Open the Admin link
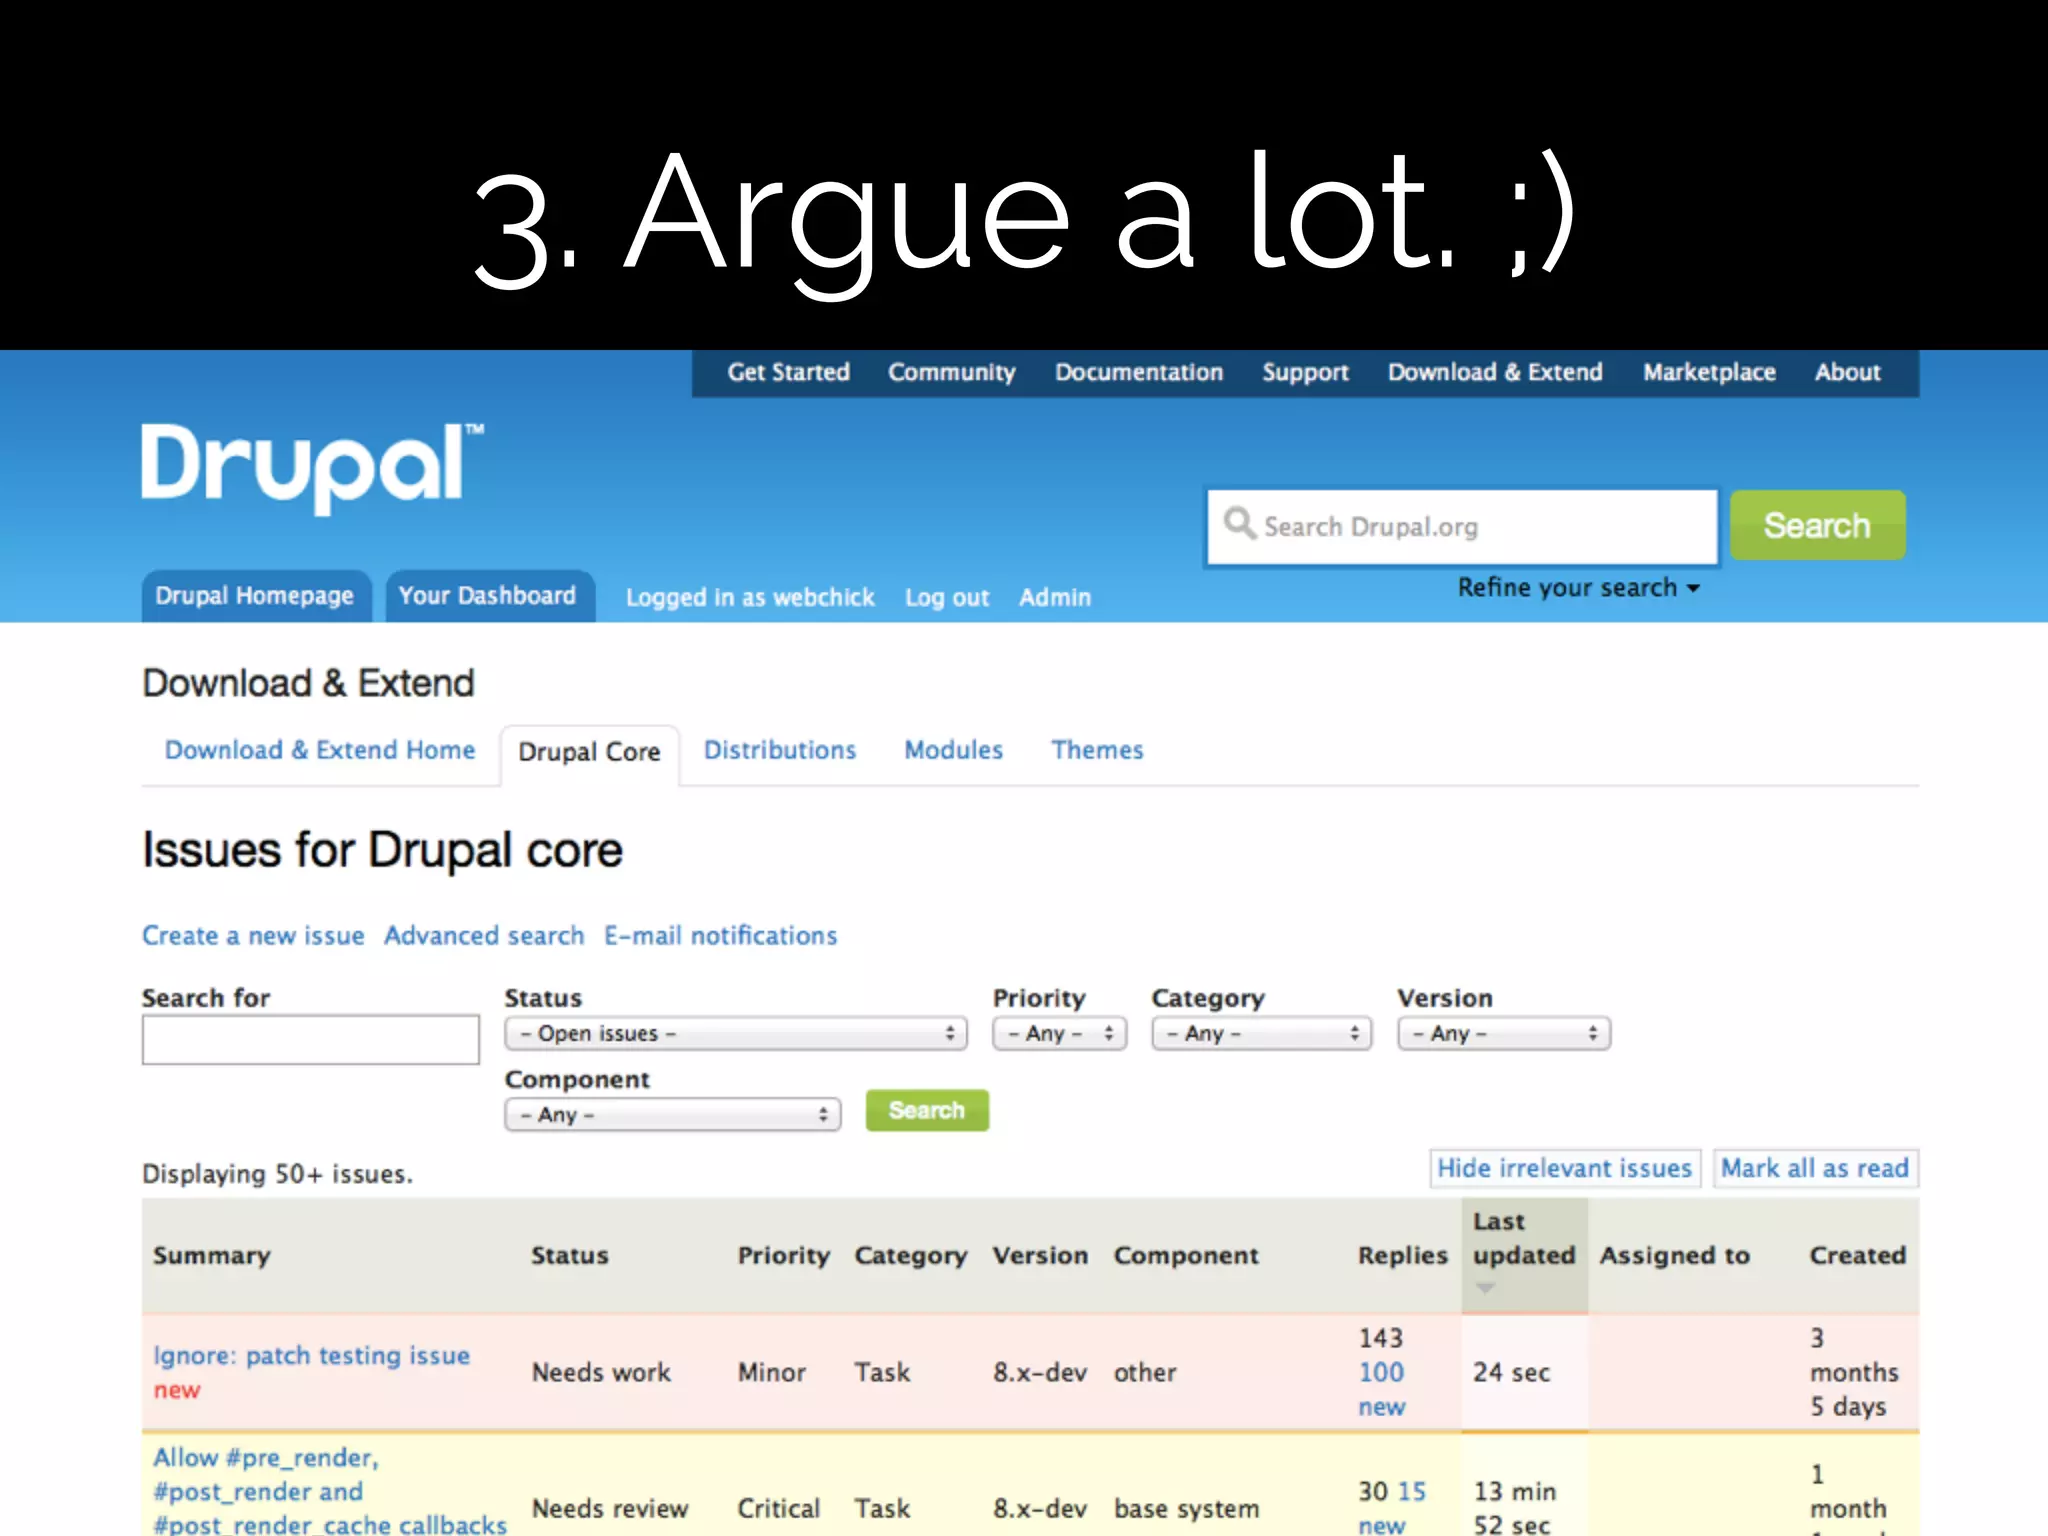 [1055, 597]
